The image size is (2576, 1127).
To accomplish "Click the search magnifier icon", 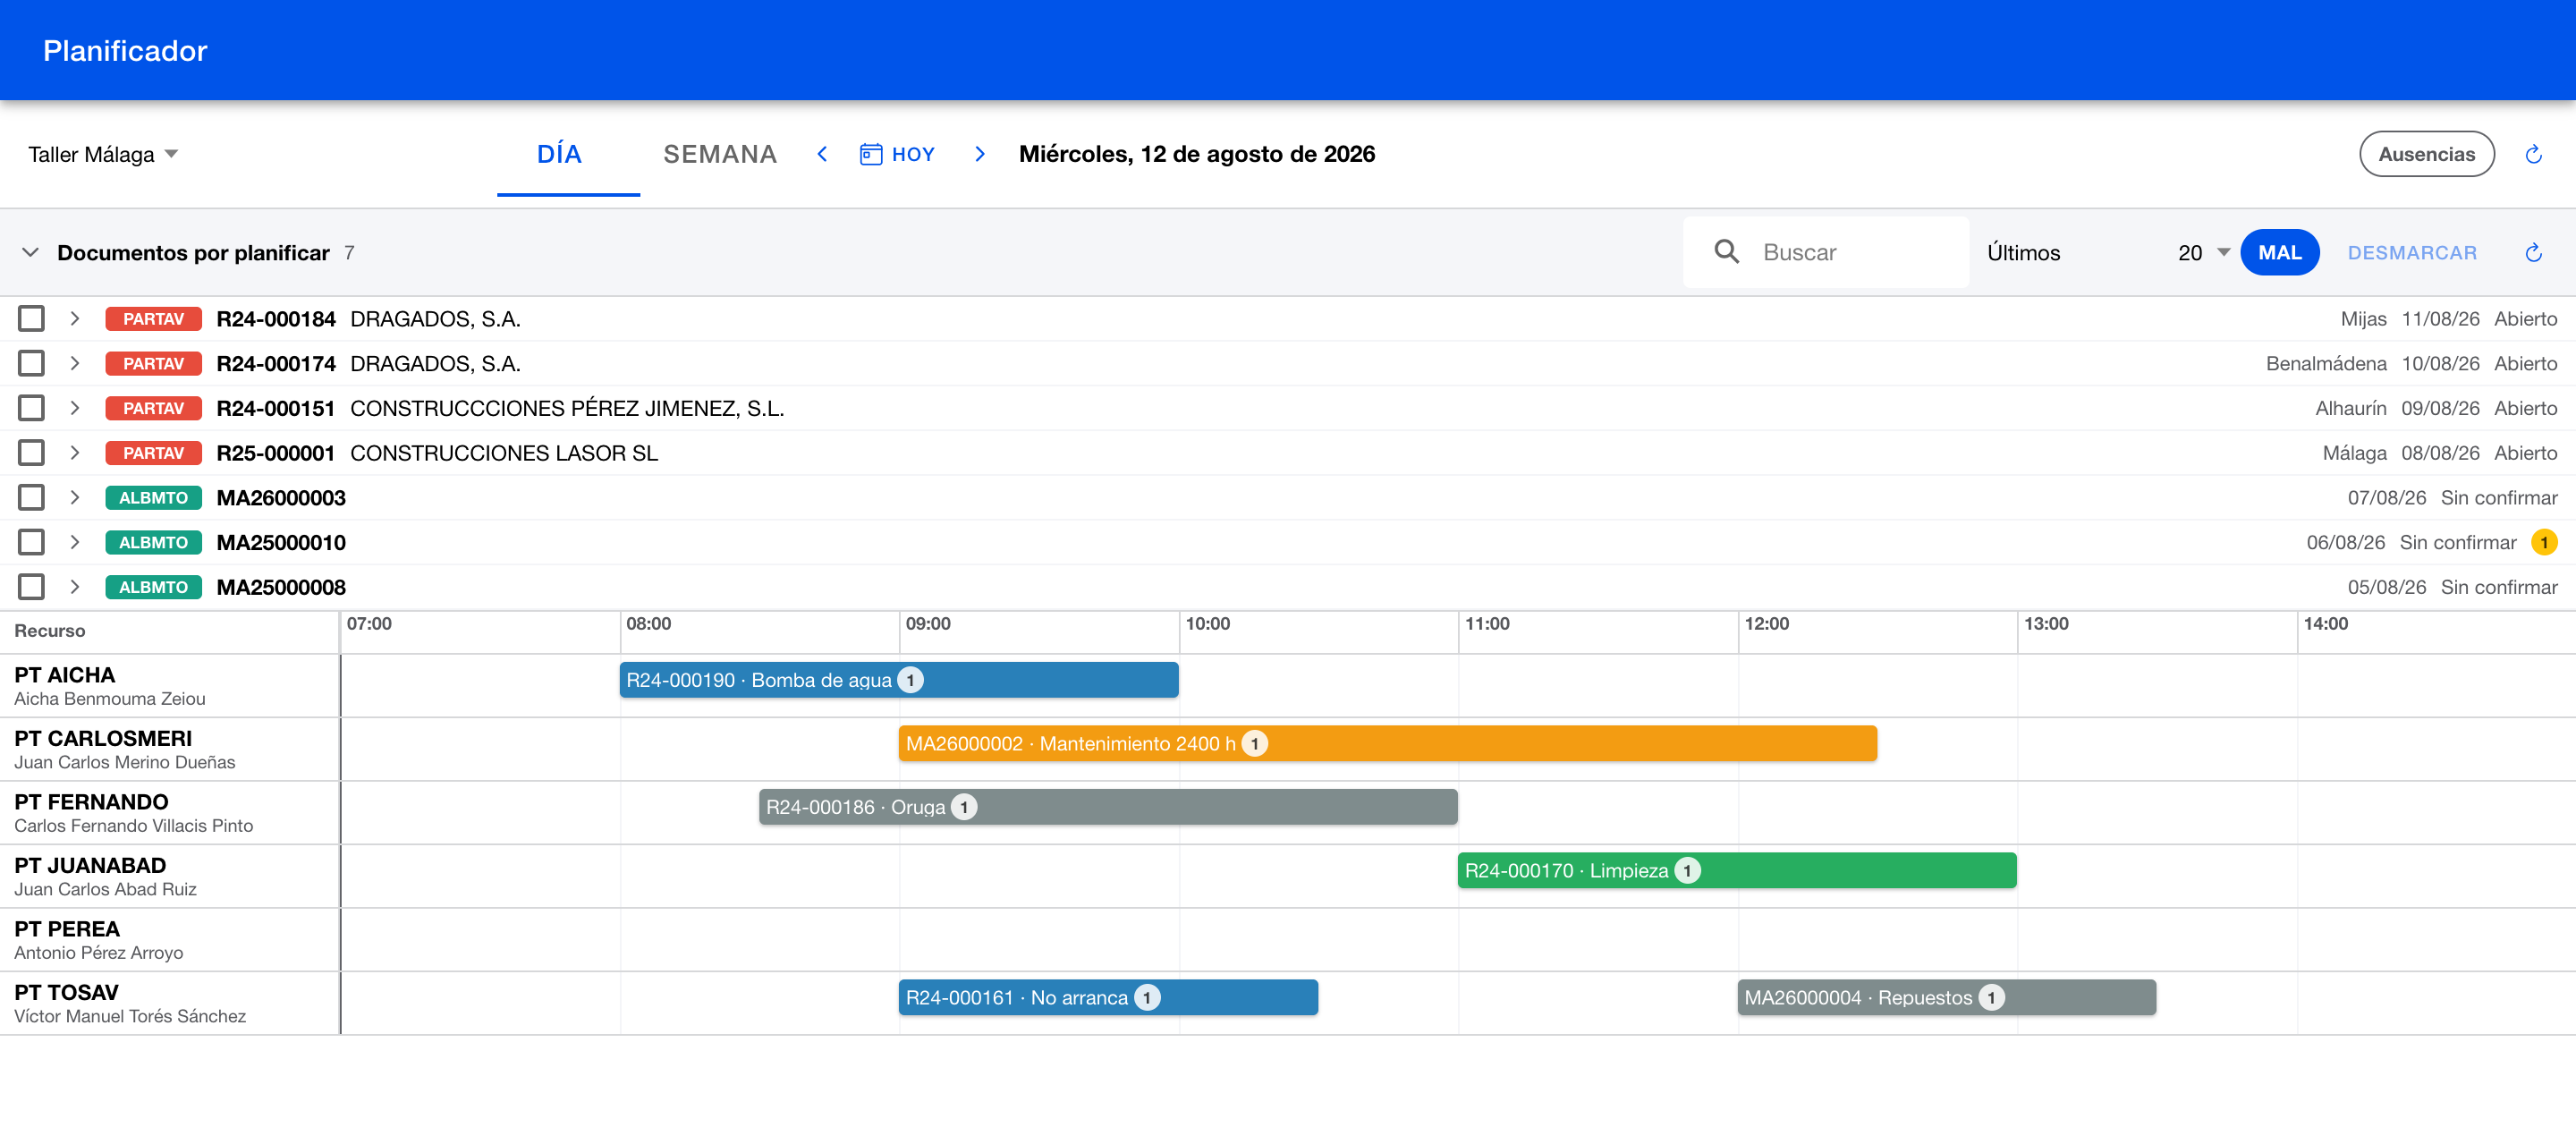I will (x=1726, y=252).
